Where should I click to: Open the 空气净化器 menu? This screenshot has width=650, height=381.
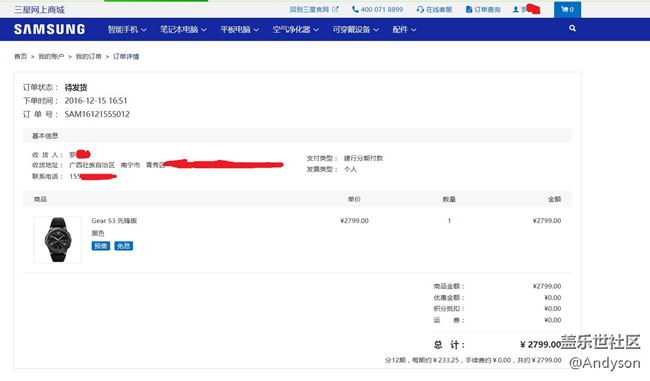click(x=296, y=29)
